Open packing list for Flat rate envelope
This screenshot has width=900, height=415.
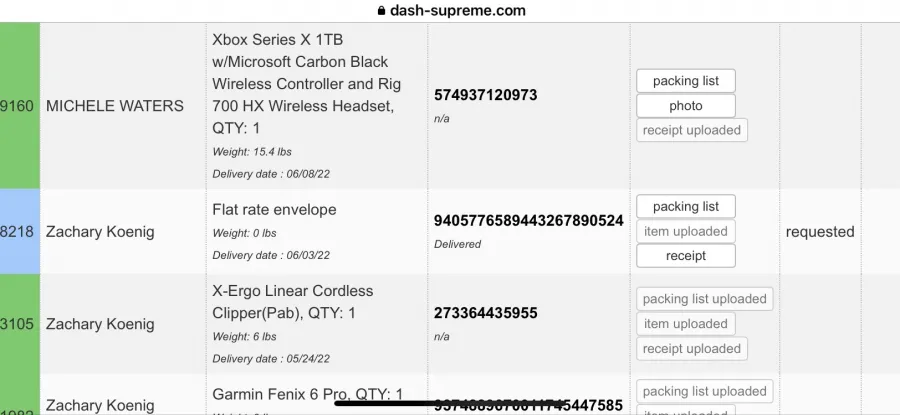(685, 207)
